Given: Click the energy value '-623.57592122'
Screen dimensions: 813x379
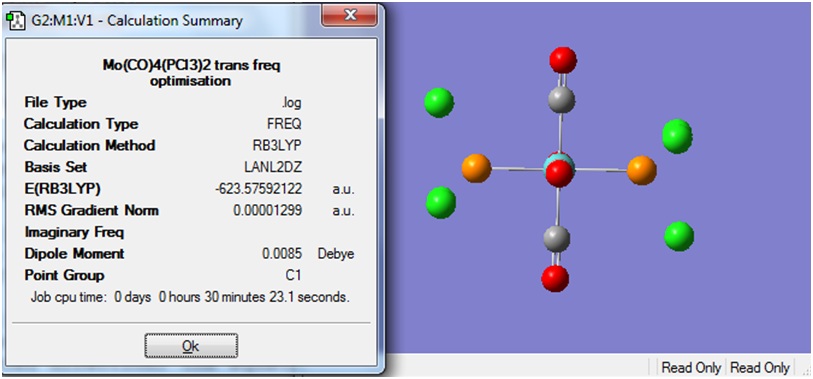Looking at the screenshot, I should pos(258,189).
